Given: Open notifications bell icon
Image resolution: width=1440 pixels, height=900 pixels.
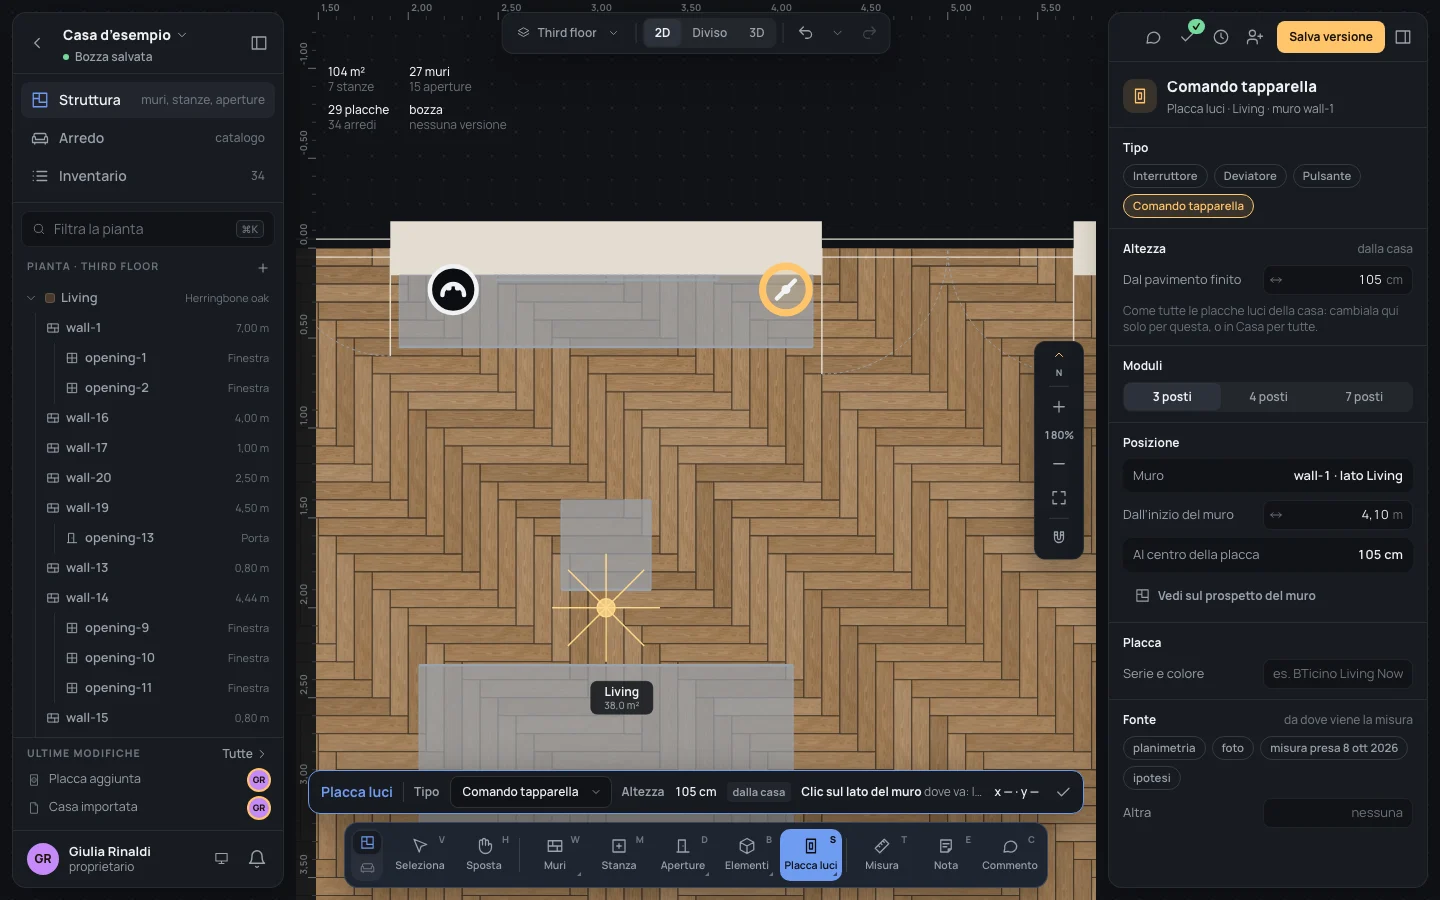Looking at the screenshot, I should [257, 859].
